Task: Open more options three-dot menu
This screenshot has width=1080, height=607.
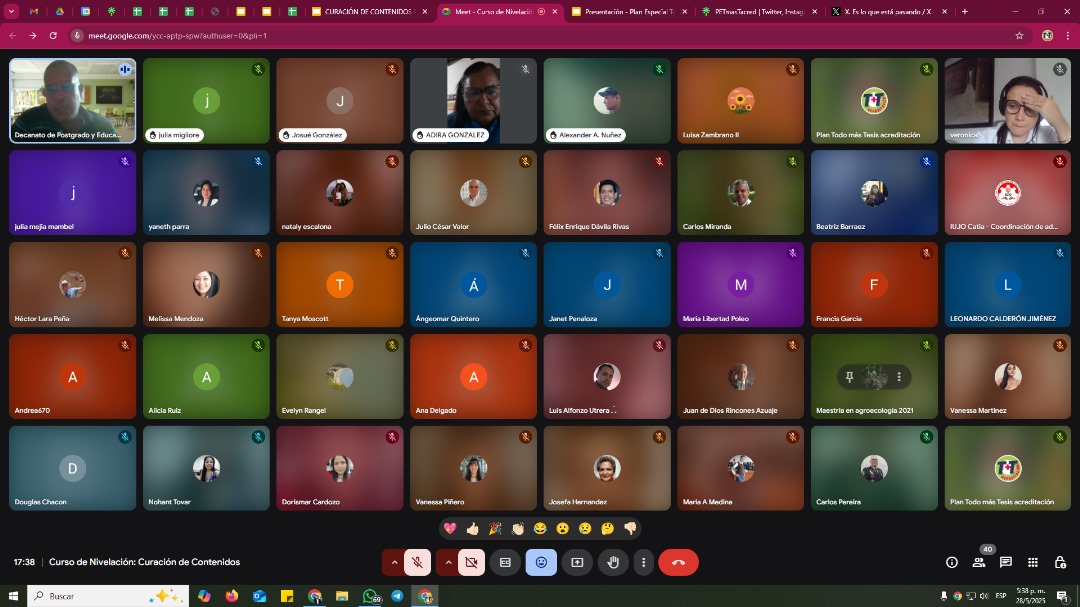Action: (643, 562)
